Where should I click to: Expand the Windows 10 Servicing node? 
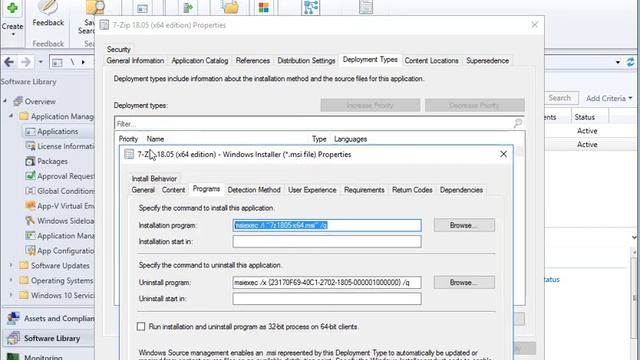(x=11, y=295)
